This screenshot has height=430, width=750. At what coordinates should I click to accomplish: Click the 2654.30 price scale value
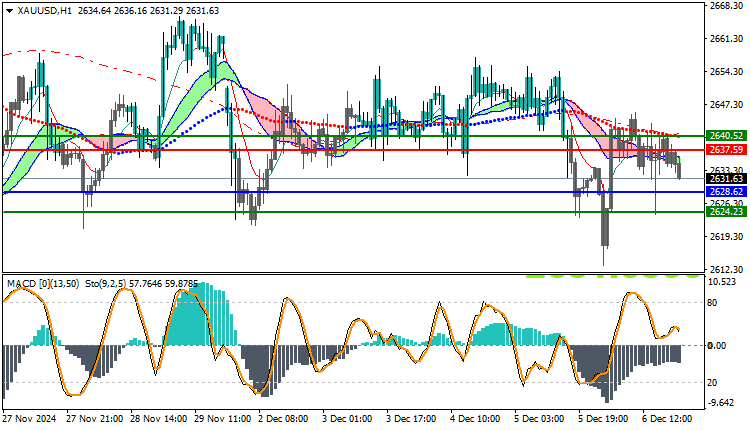pos(727,72)
